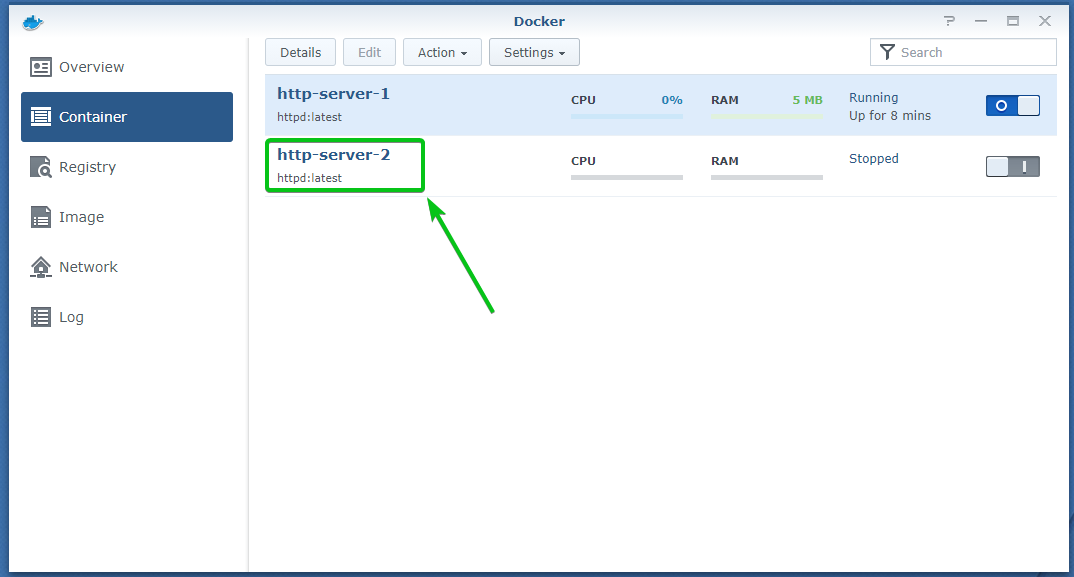Open the Network section
The height and width of the screenshot is (577, 1074).
coord(127,267)
